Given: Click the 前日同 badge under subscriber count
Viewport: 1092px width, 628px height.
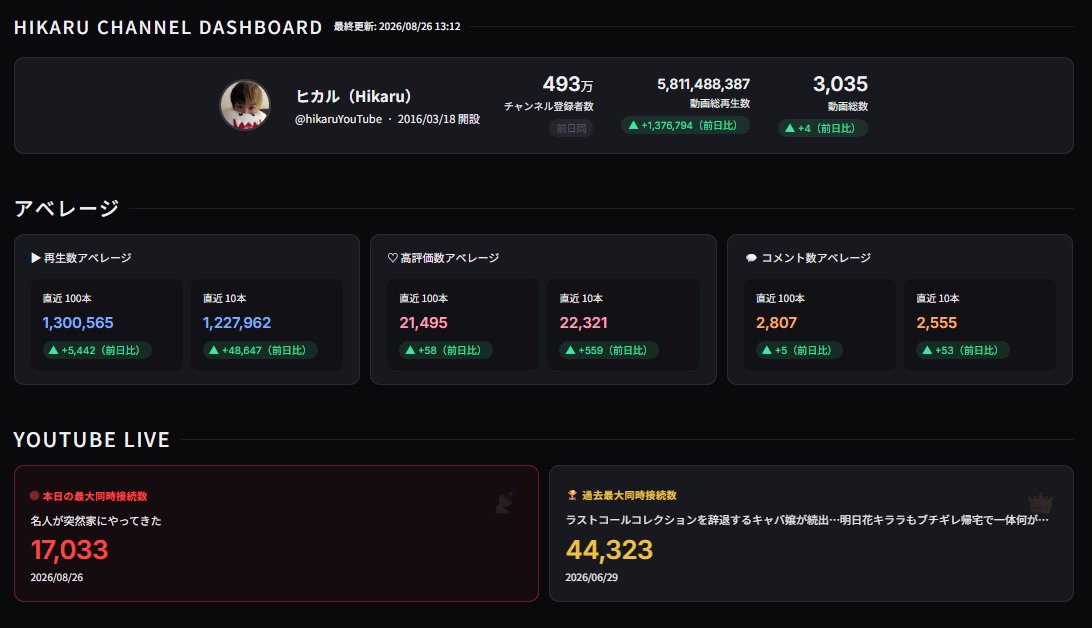Looking at the screenshot, I should pos(571,128).
